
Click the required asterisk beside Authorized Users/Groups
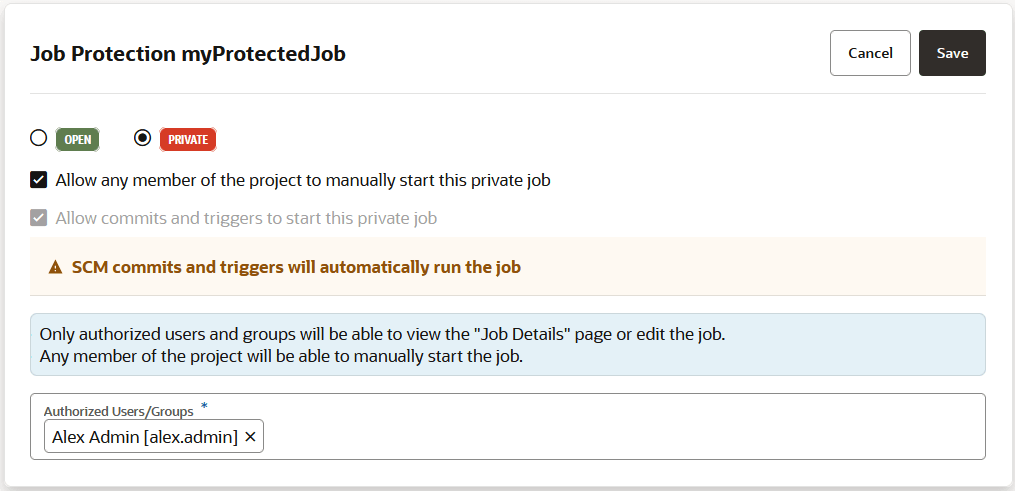pyautogui.click(x=205, y=406)
